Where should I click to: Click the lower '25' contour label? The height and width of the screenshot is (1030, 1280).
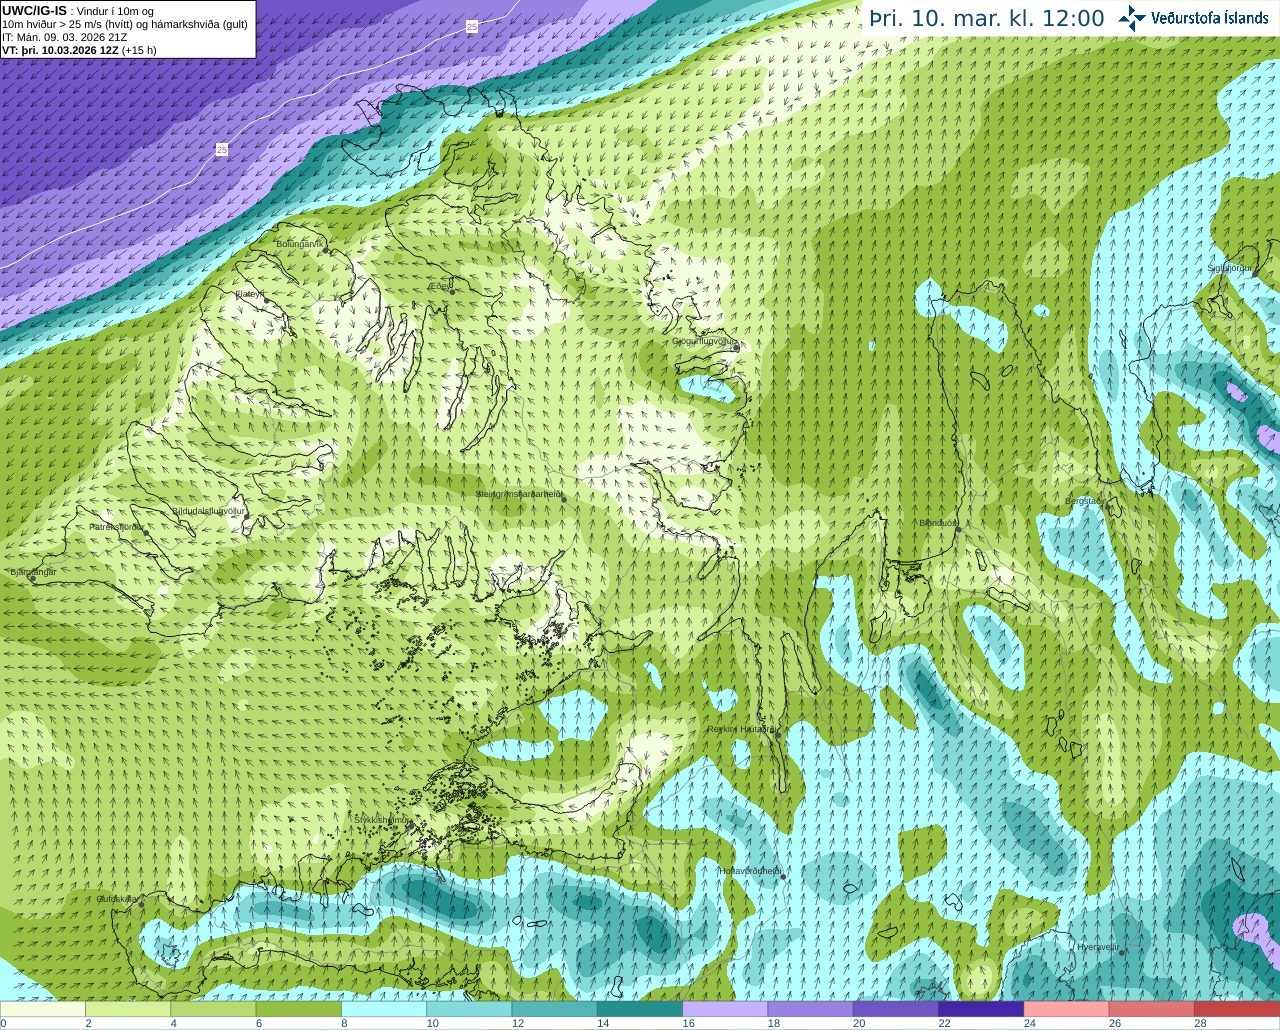point(222,149)
